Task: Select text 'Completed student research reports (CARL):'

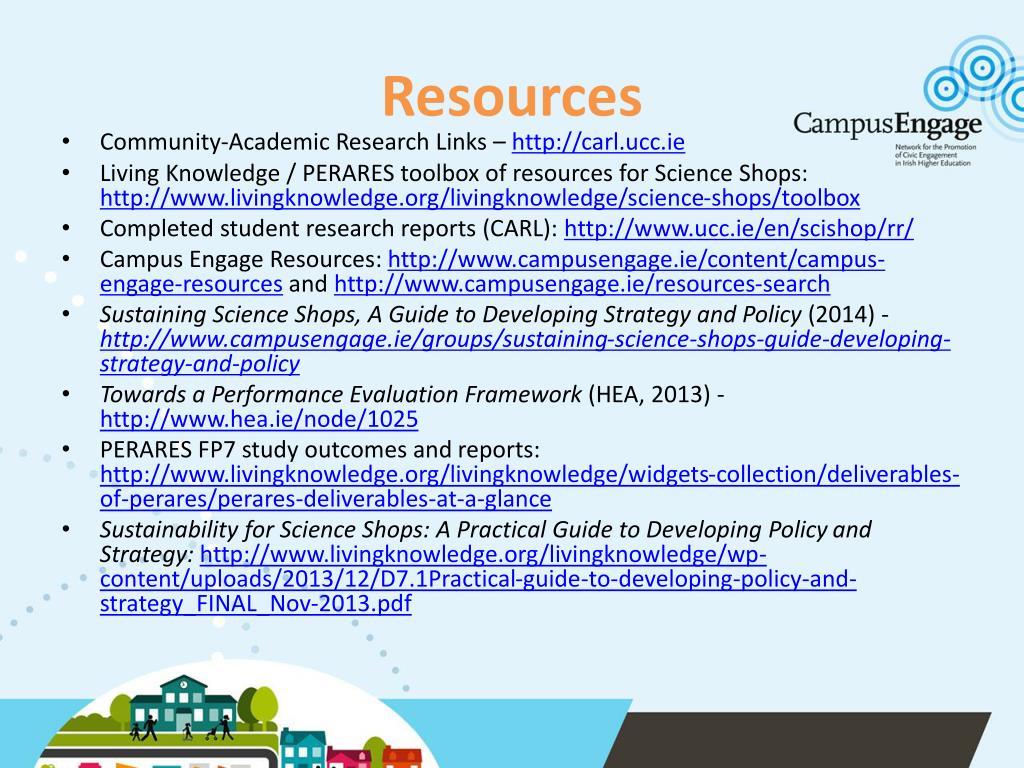Action: pyautogui.click(x=329, y=228)
